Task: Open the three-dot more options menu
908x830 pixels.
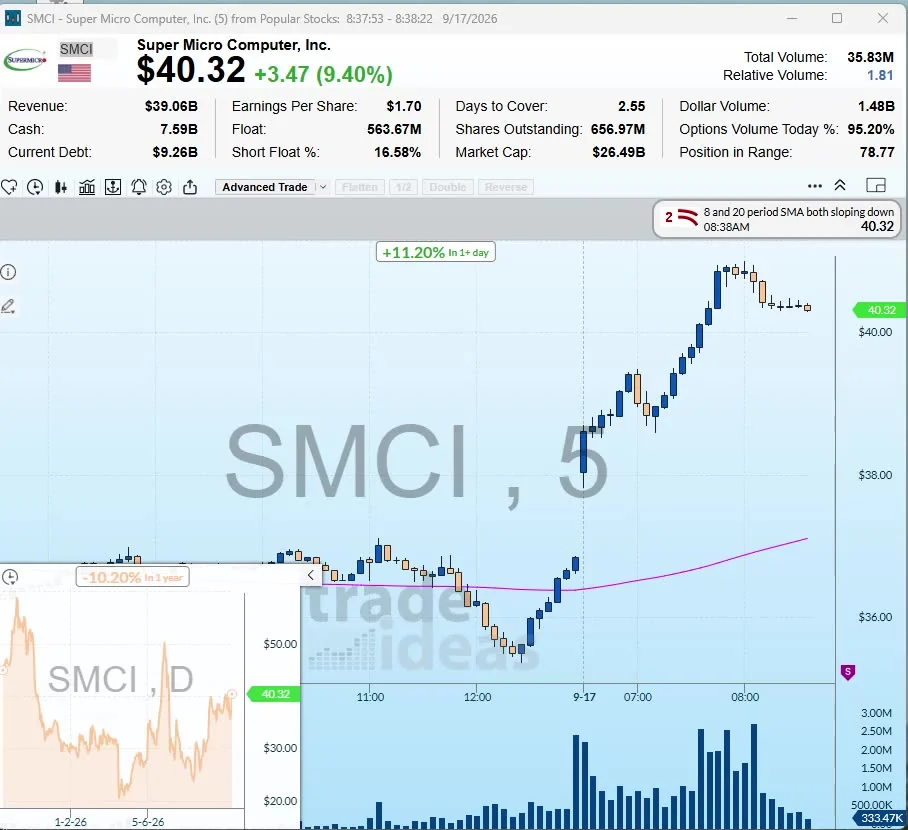Action: pos(815,186)
